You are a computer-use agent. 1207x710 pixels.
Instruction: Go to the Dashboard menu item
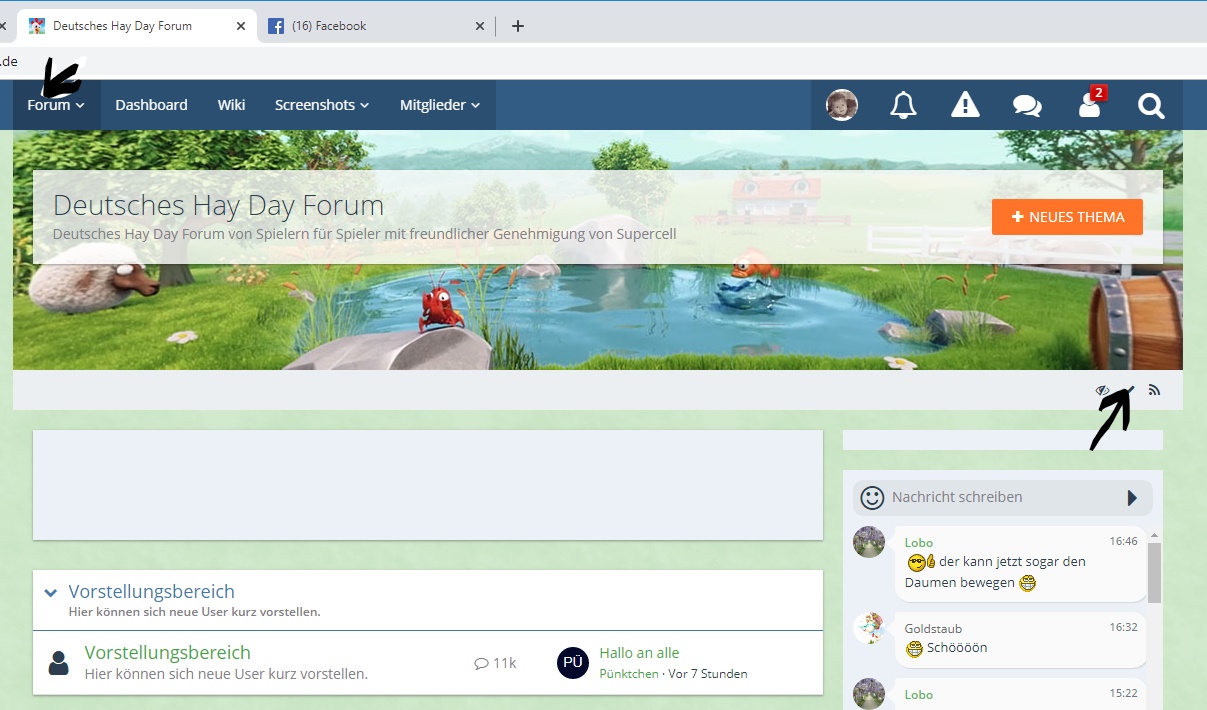151,105
